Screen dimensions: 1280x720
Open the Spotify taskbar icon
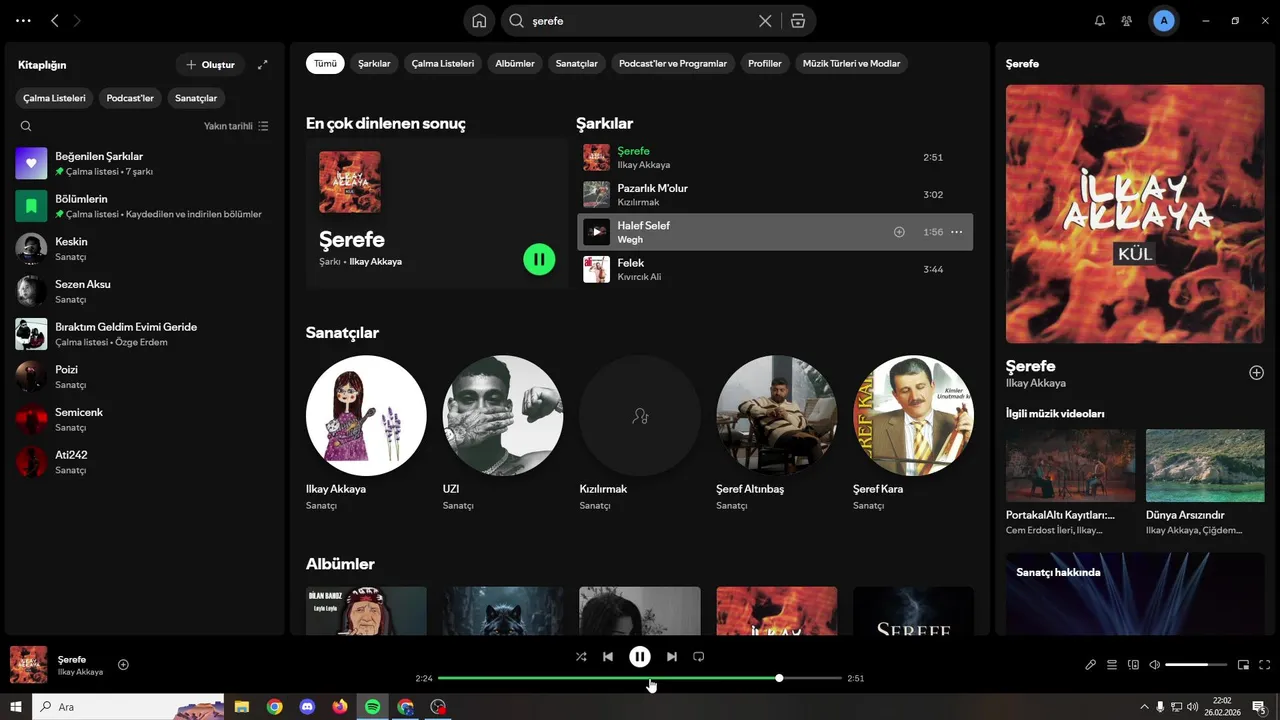[x=372, y=707]
